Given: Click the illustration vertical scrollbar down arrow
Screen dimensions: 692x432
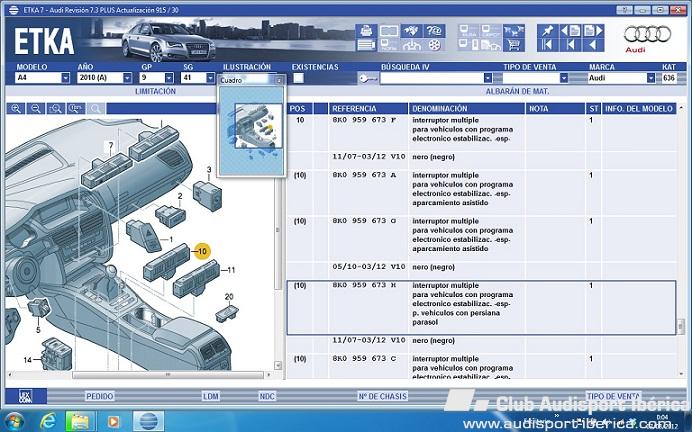Looking at the screenshot, I should pyautogui.click(x=278, y=365).
